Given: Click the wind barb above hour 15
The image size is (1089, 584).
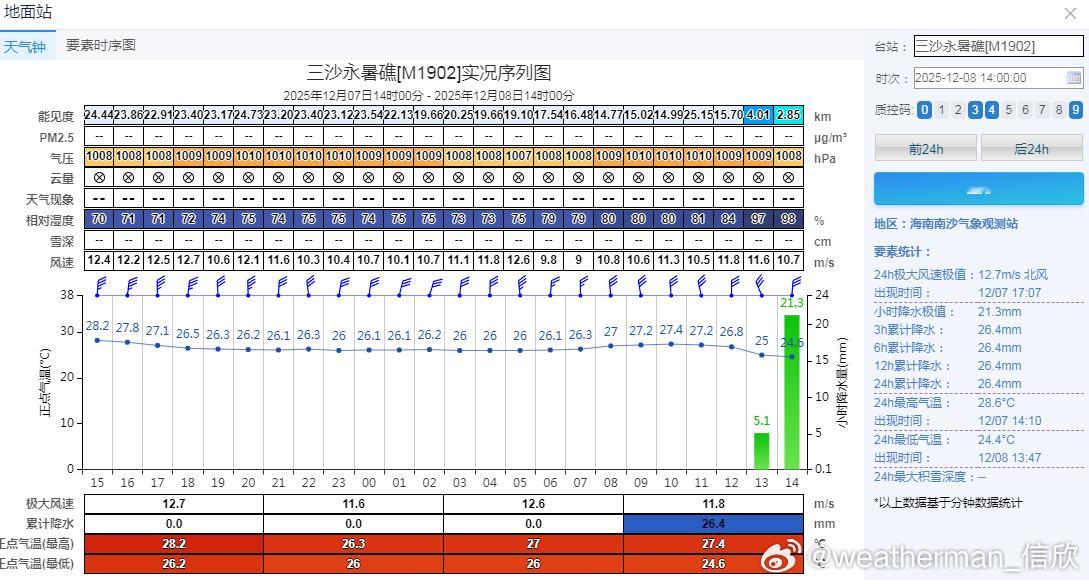Looking at the screenshot, I should click(101, 285).
